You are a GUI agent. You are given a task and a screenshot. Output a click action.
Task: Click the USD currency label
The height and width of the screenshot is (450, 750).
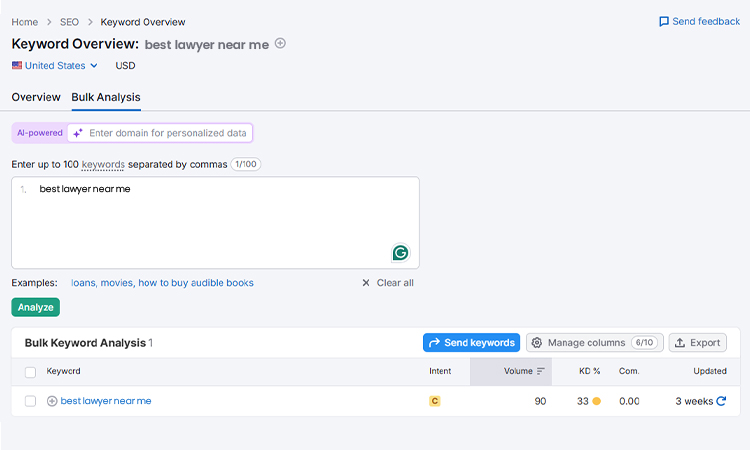[x=125, y=66]
